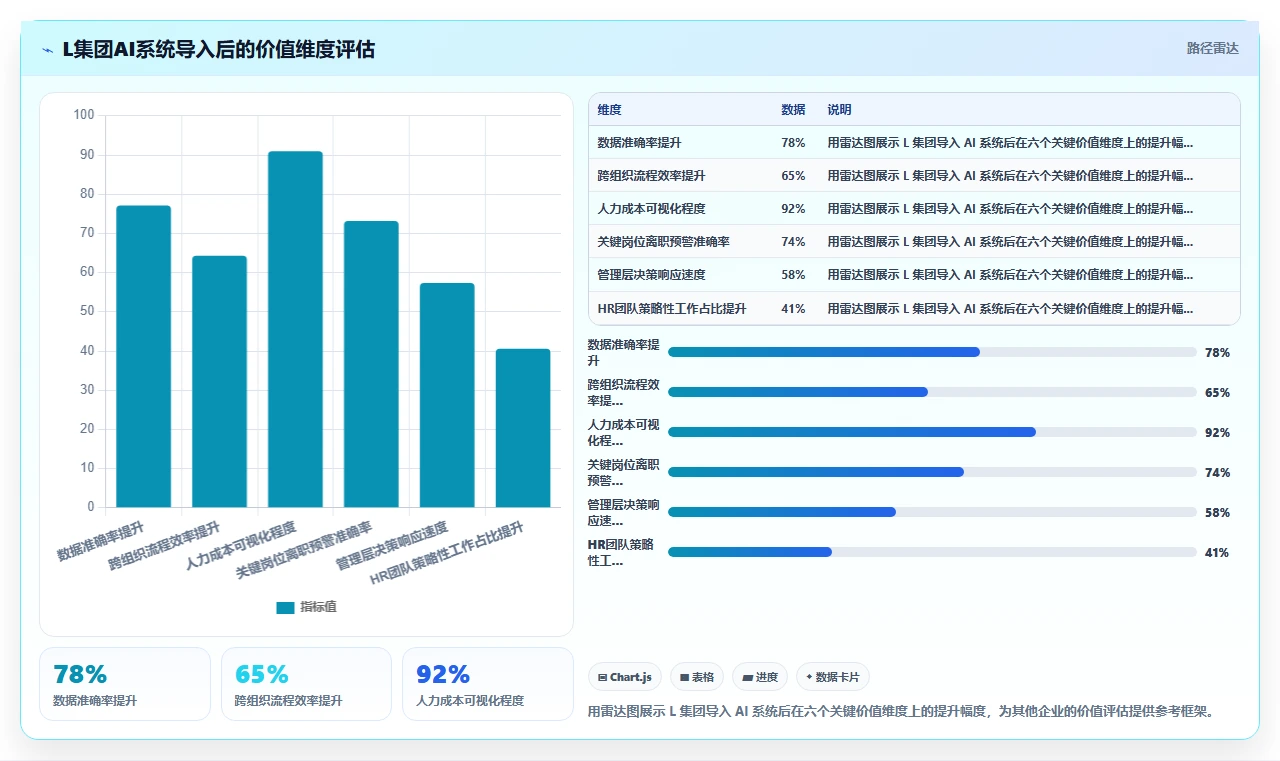This screenshot has height=761, width=1280.
Task: Toggle the 指标值 legend color box
Action: (285, 607)
